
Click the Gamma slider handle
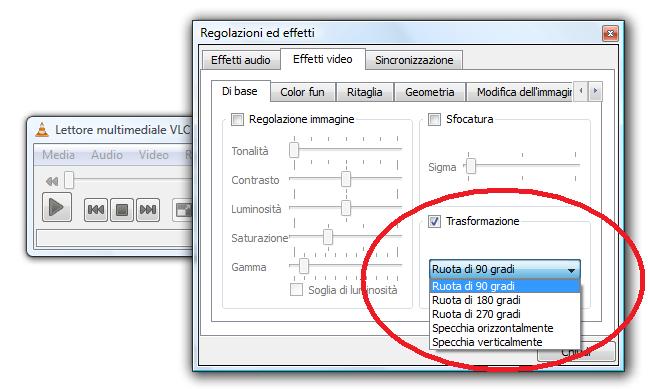click(304, 266)
